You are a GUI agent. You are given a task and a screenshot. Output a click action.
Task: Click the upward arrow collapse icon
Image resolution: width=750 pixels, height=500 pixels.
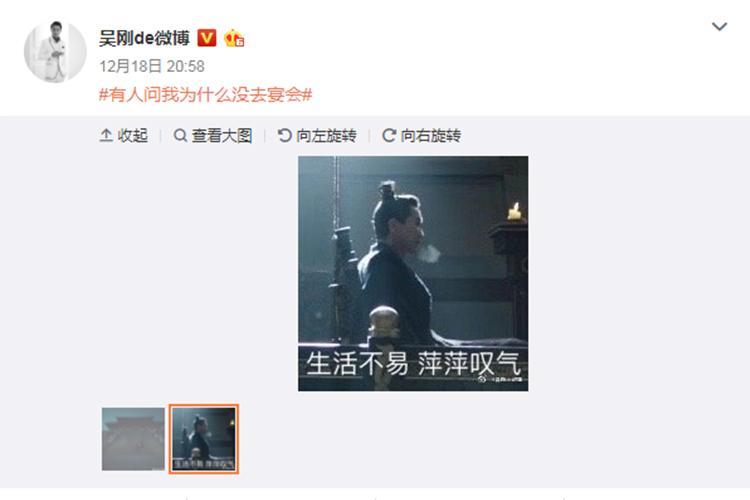[x=106, y=135]
